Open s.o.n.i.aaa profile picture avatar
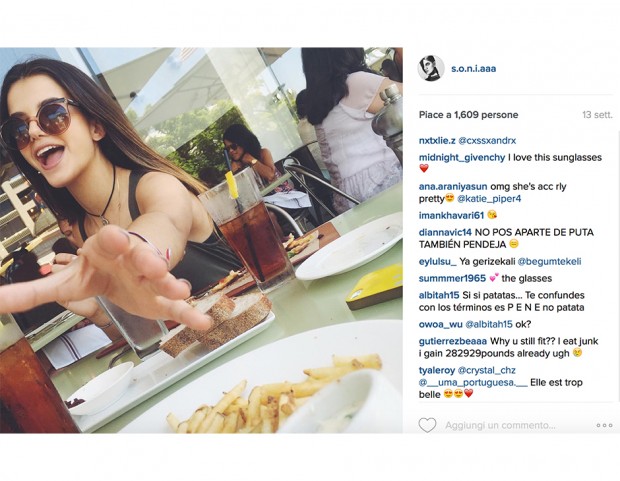Image resolution: width=620 pixels, height=481 pixels. point(430,68)
